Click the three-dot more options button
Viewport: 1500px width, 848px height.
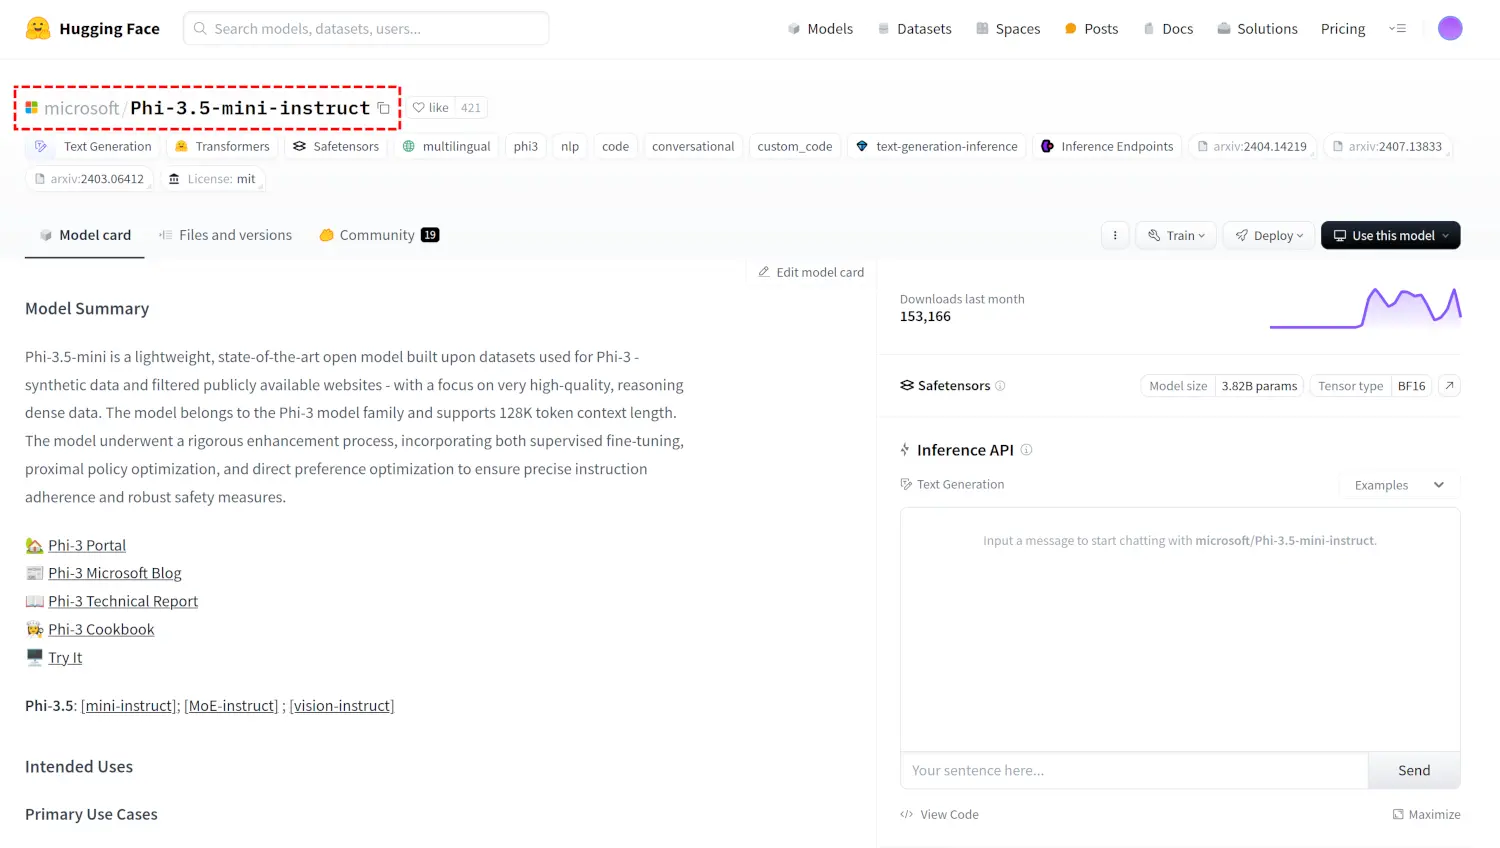1115,235
